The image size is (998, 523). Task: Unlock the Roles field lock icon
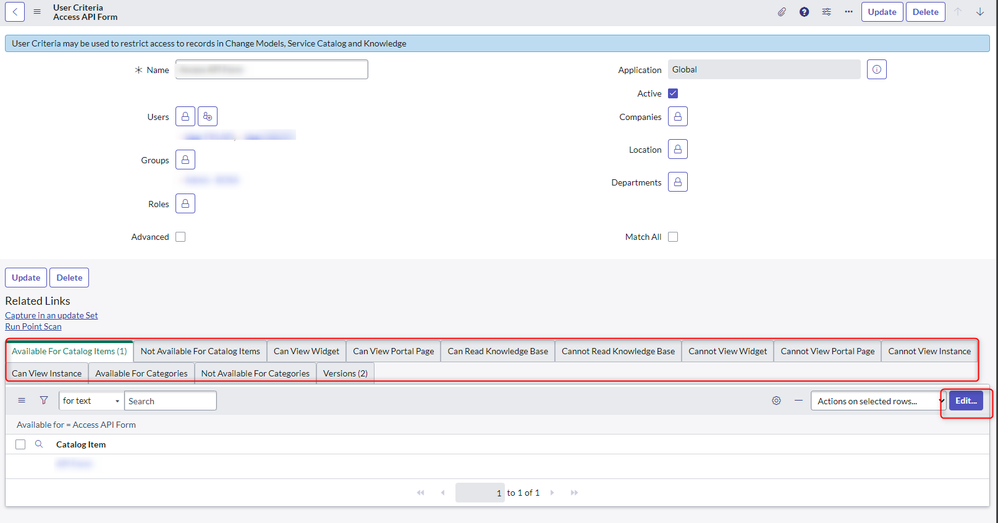coord(185,204)
